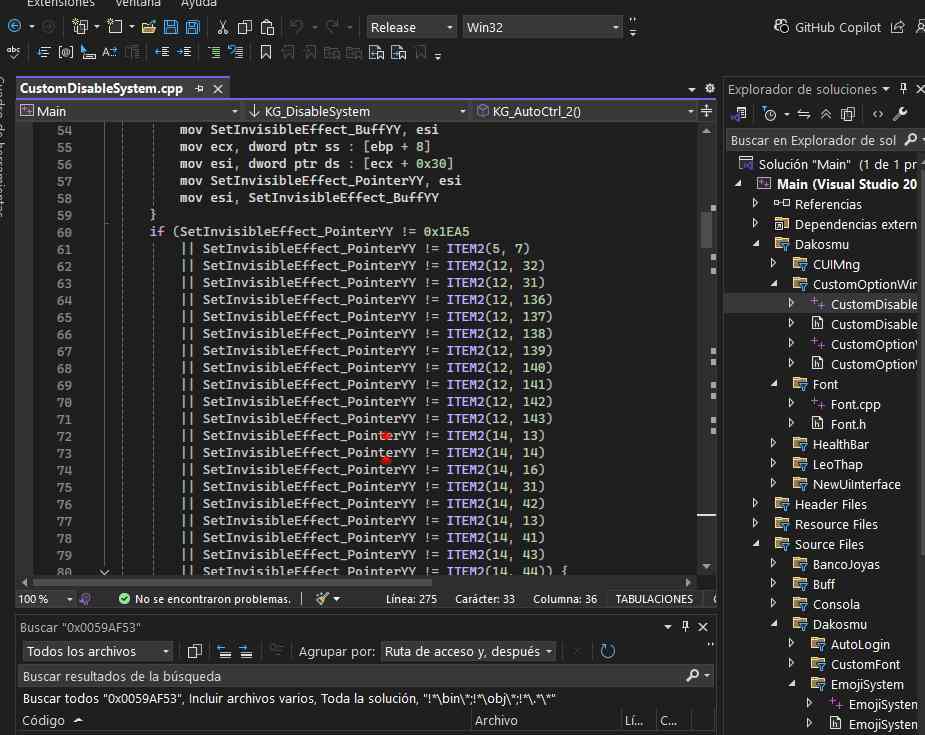Click the code view brackets icon in Solution Explorer
This screenshot has height=735, width=925.
878,114
